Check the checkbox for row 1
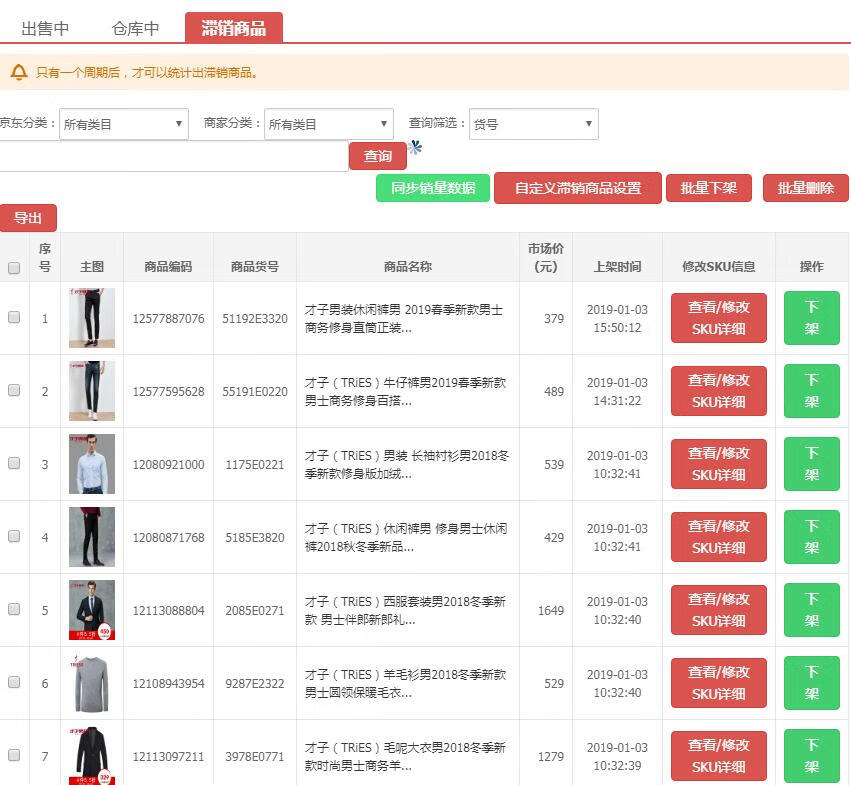Viewport: 851px width, 785px height. pyautogui.click(x=14, y=317)
